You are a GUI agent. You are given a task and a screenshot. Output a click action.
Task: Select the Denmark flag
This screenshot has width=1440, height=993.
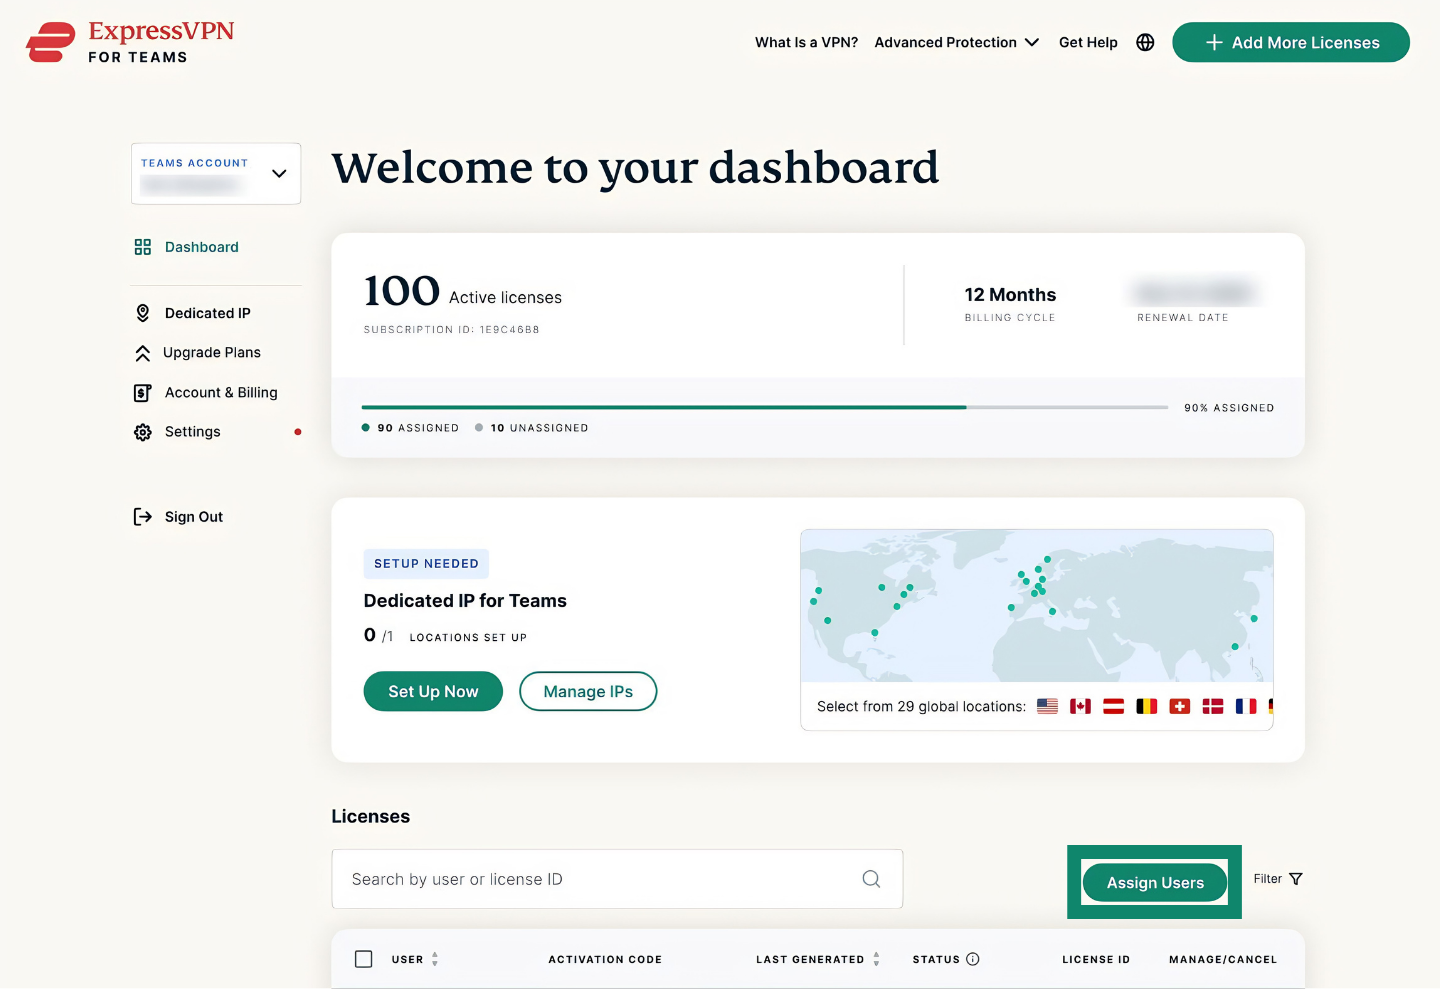[x=1213, y=706]
